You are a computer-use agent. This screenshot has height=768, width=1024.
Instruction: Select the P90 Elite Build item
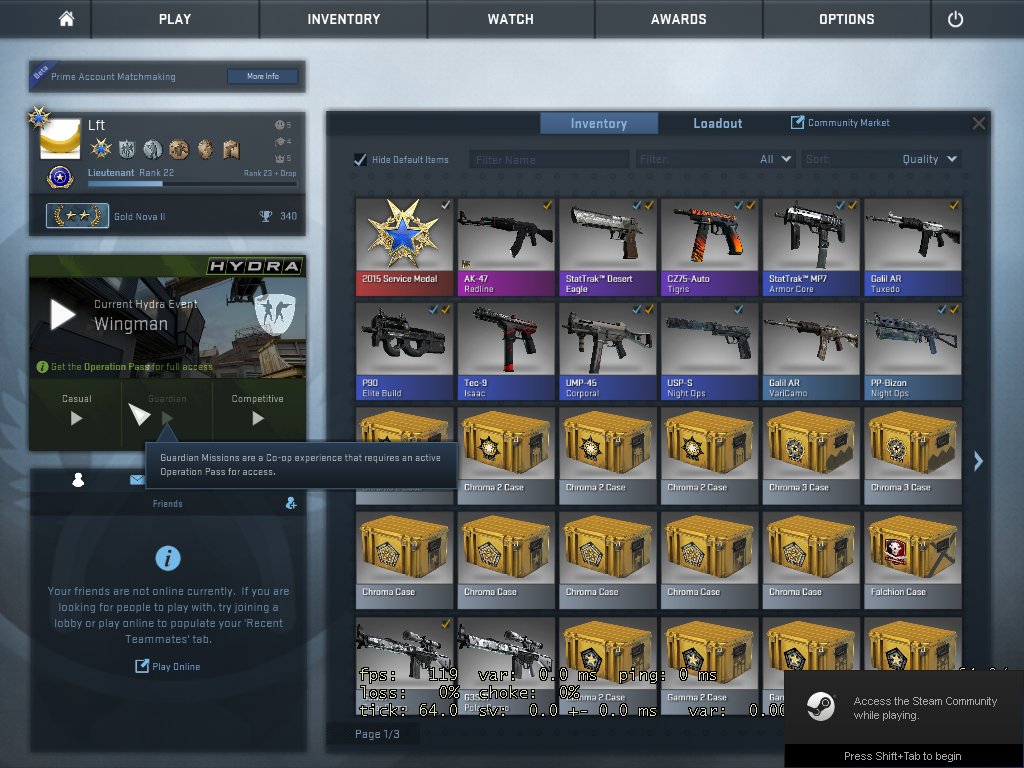[x=404, y=351]
